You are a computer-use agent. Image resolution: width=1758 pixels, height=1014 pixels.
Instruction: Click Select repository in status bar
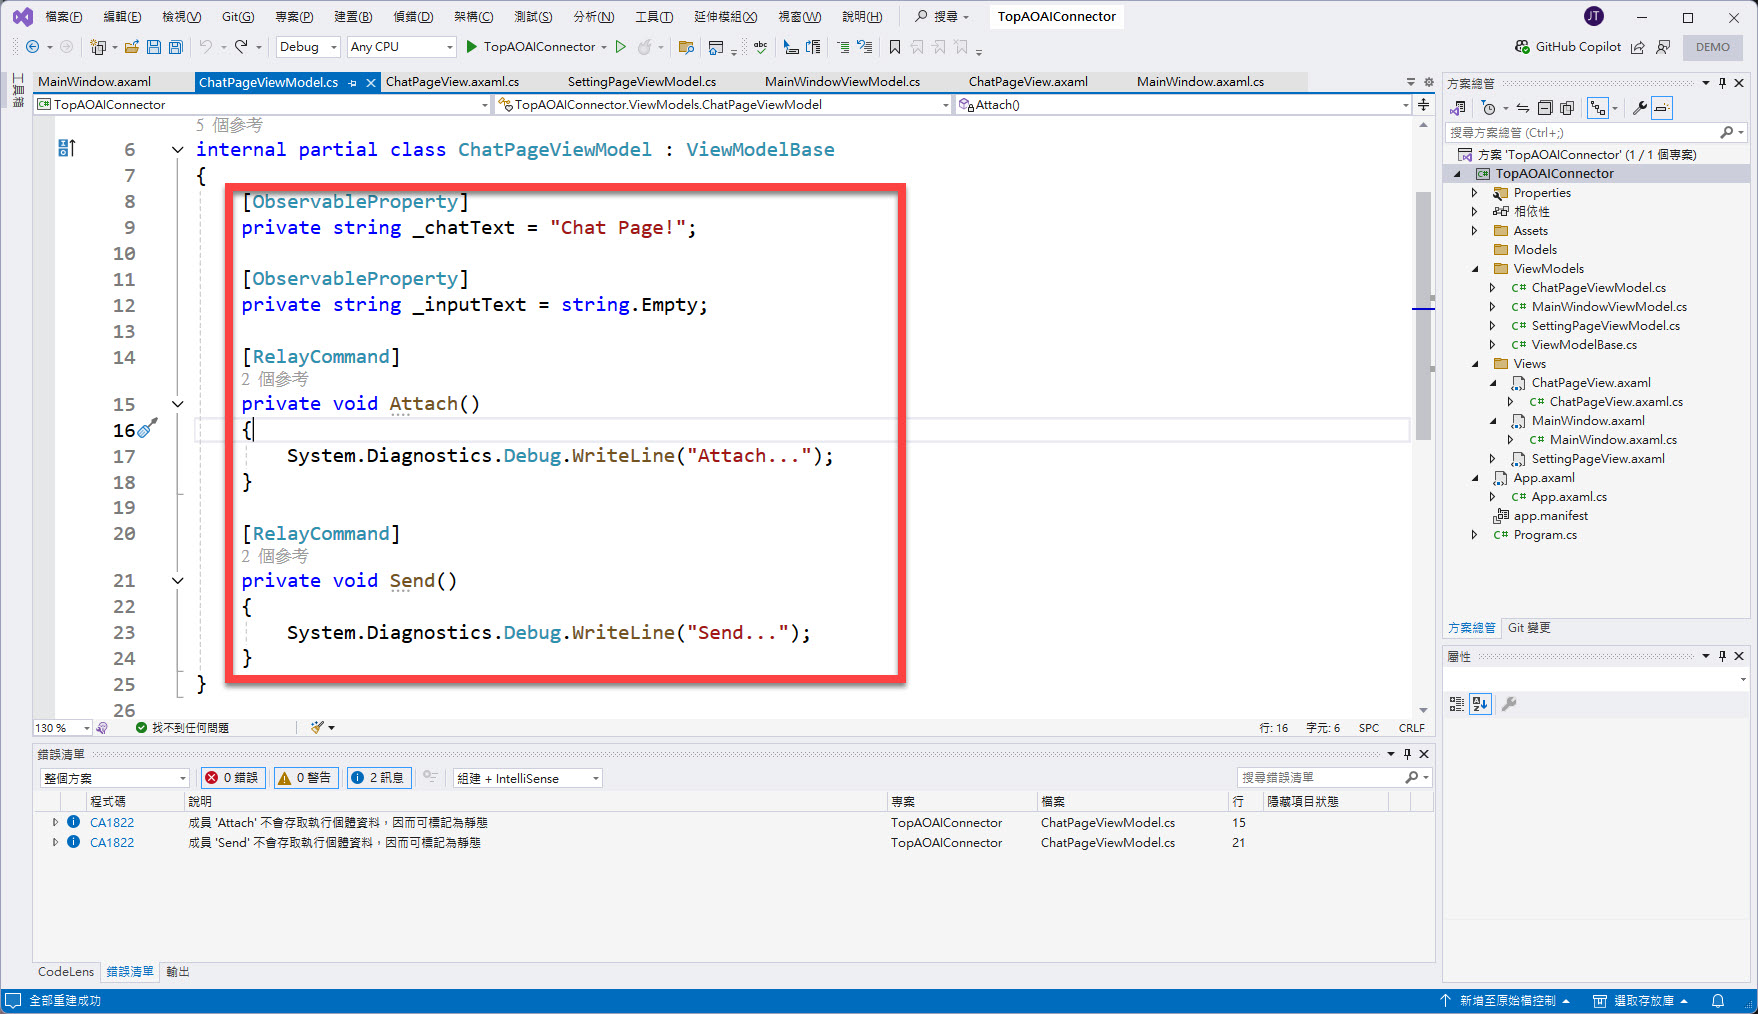pos(1641,1000)
